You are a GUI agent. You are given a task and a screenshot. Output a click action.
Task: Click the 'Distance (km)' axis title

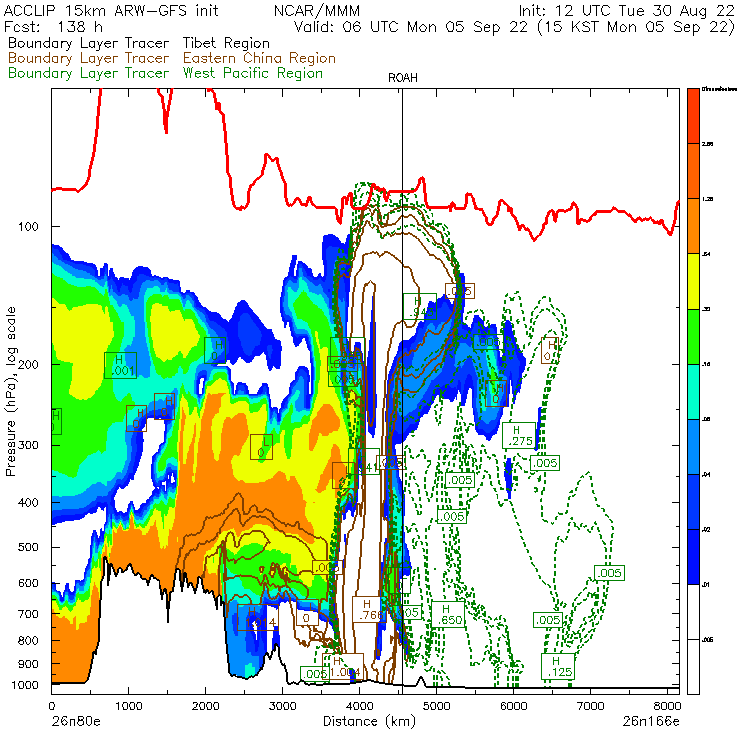369,721
